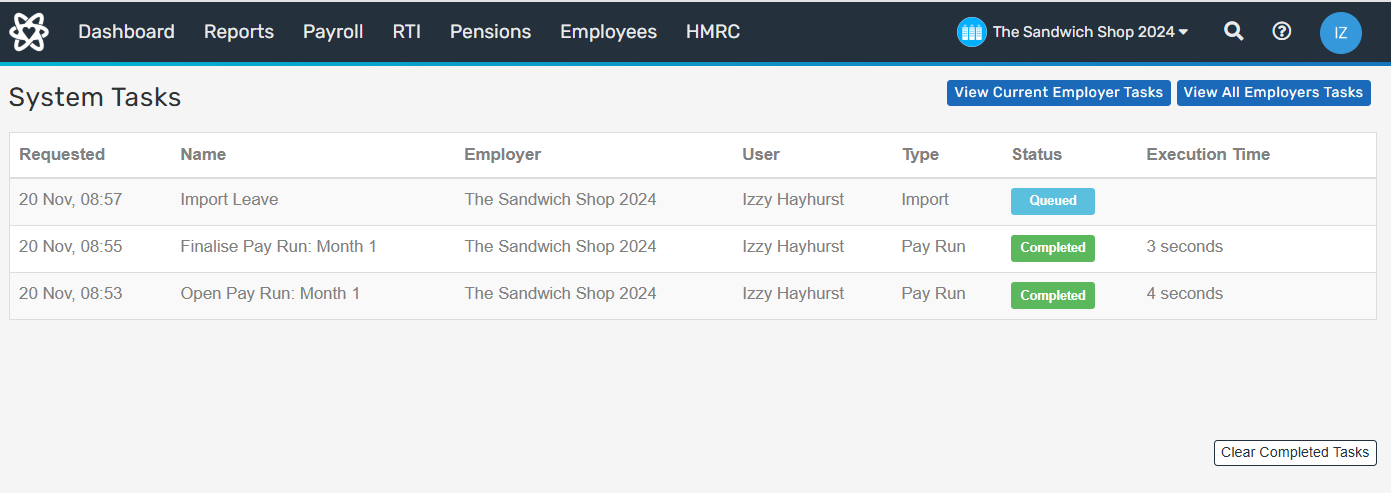Open the Pensions menu
Image resolution: width=1391 pixels, height=493 pixels.
point(490,32)
